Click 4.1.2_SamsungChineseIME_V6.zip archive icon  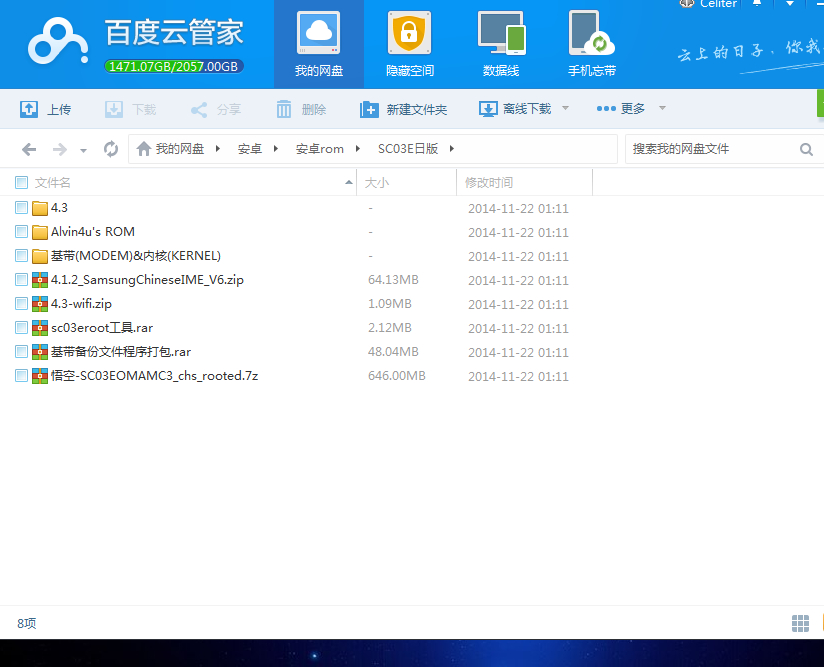(40, 280)
